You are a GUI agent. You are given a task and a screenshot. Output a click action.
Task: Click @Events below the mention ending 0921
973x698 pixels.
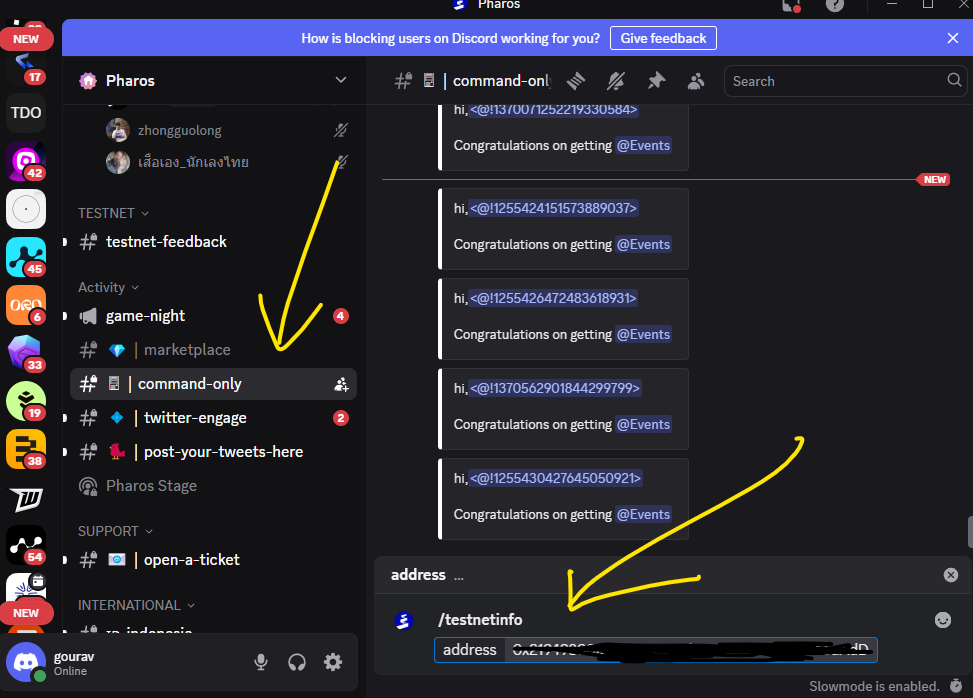point(643,514)
